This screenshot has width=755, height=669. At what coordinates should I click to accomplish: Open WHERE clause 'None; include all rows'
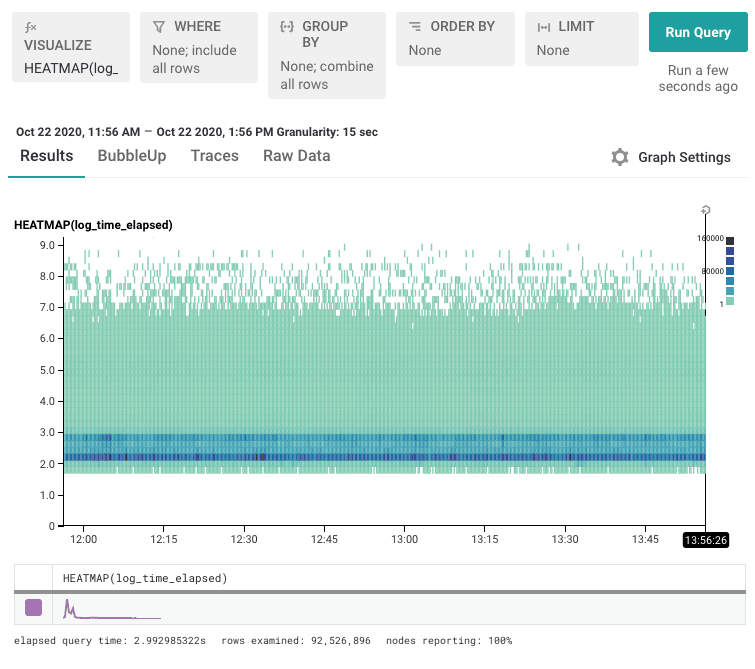[194, 59]
